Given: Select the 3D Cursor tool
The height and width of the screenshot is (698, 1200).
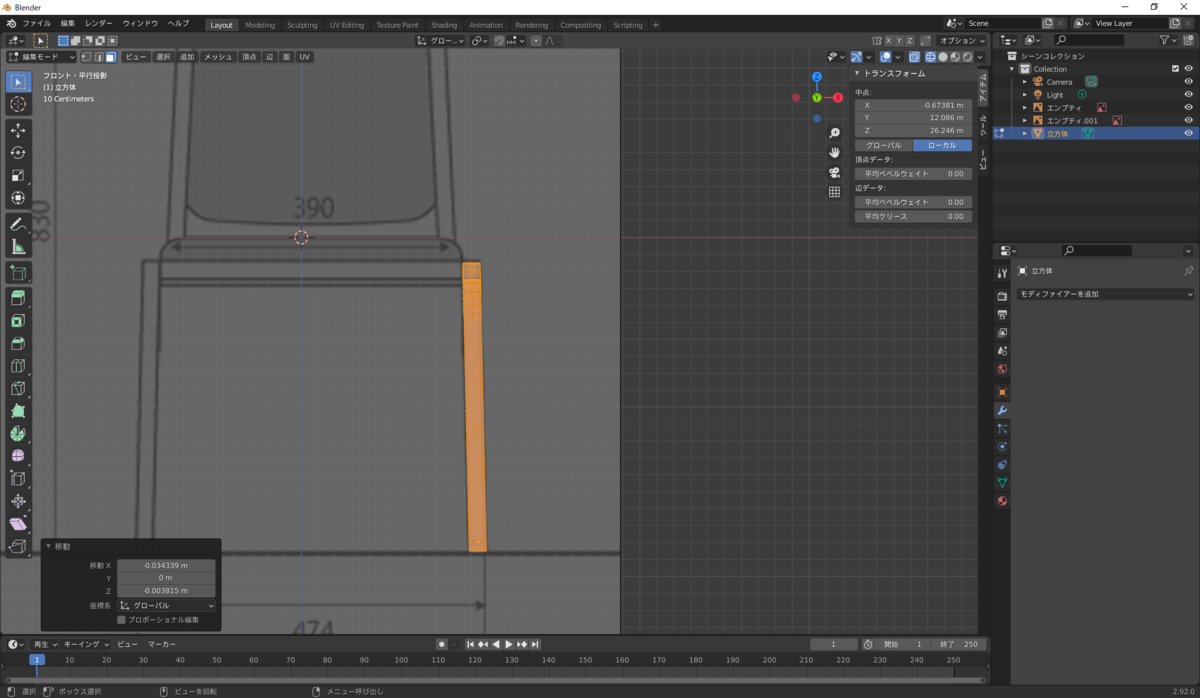Looking at the screenshot, I should click(18, 104).
